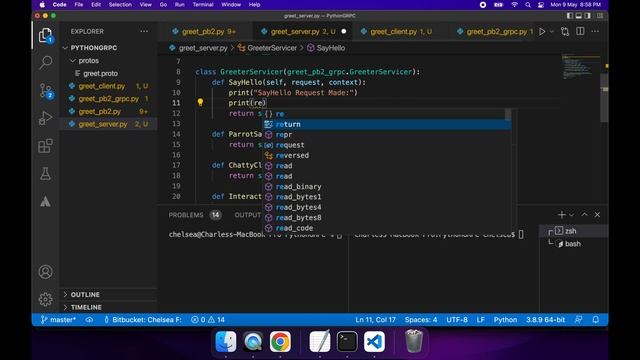Select greet_server.py in explorer
This screenshot has height=360, width=640.
109,124
